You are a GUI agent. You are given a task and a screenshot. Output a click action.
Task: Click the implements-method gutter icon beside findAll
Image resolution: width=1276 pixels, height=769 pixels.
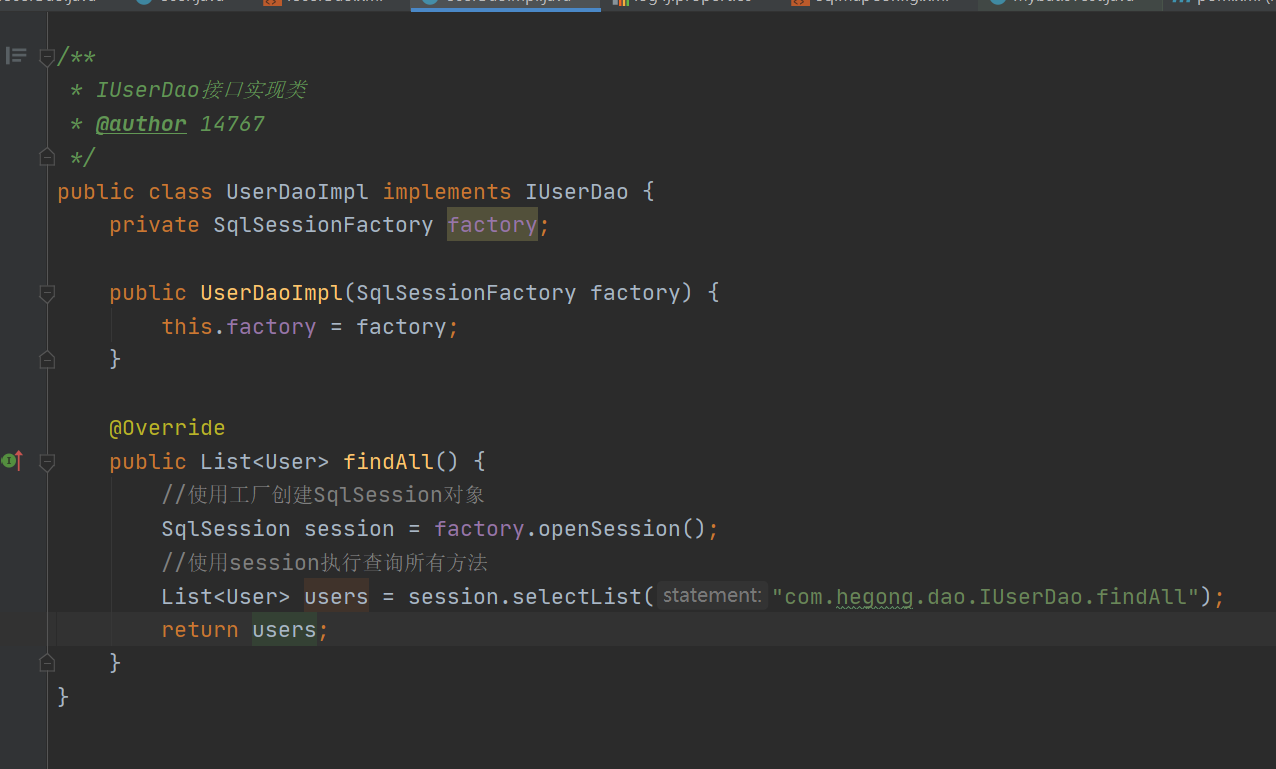tap(13, 461)
